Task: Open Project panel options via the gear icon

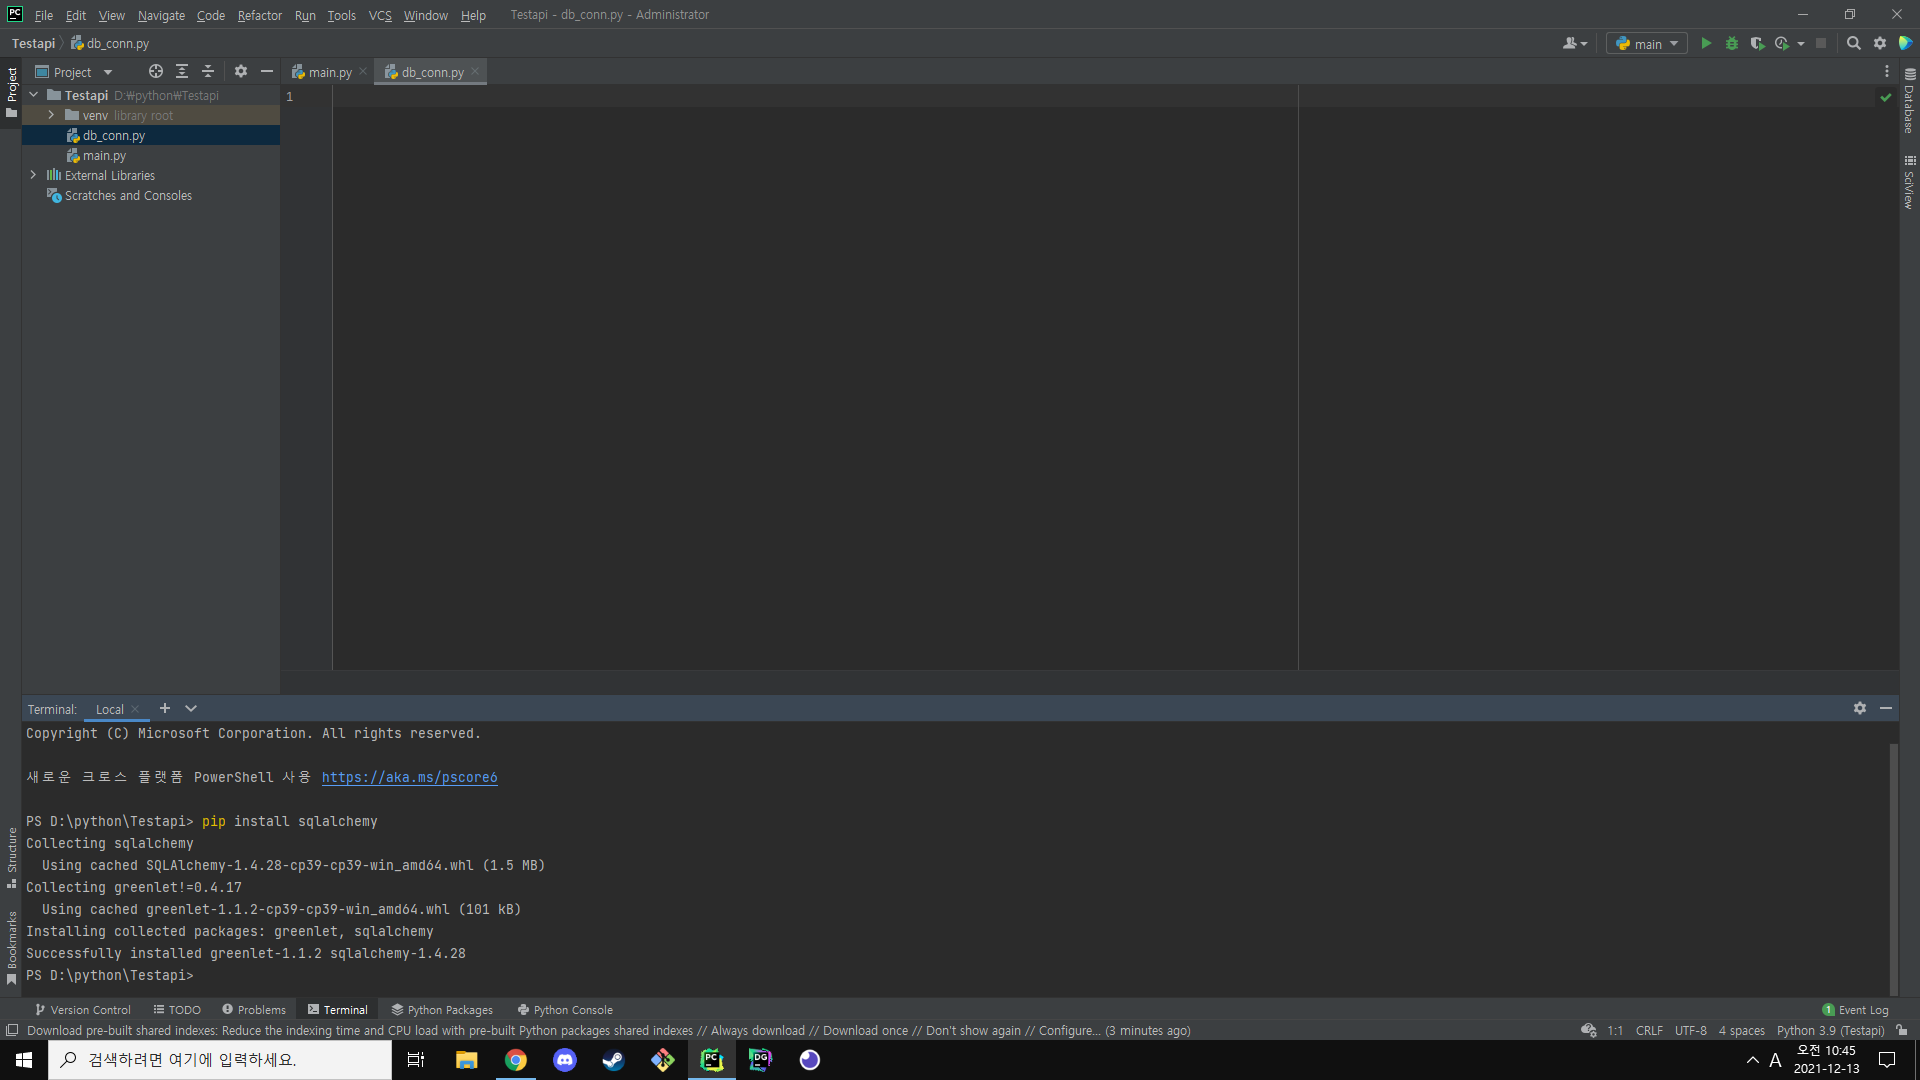Action: [x=241, y=71]
